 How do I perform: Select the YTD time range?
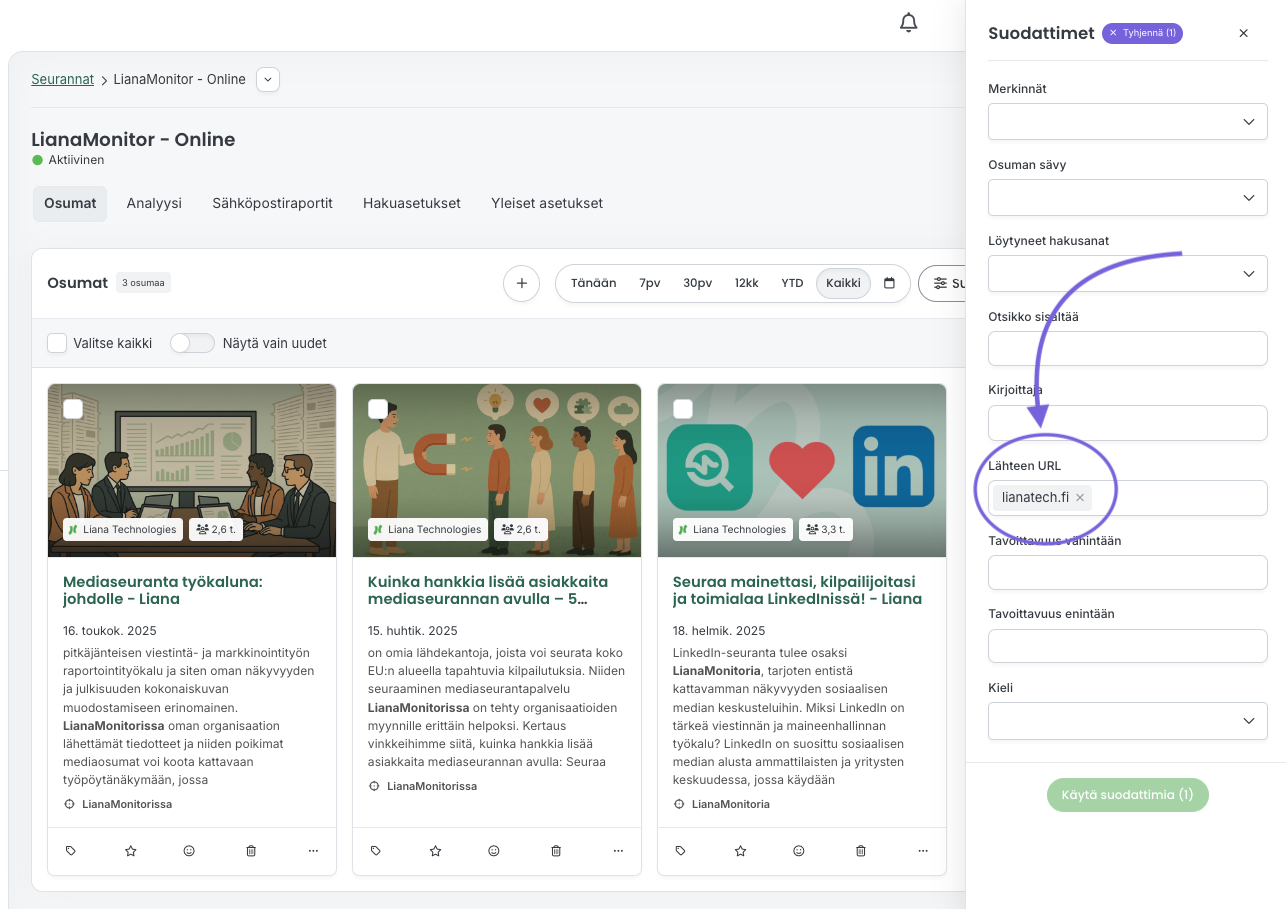(792, 283)
